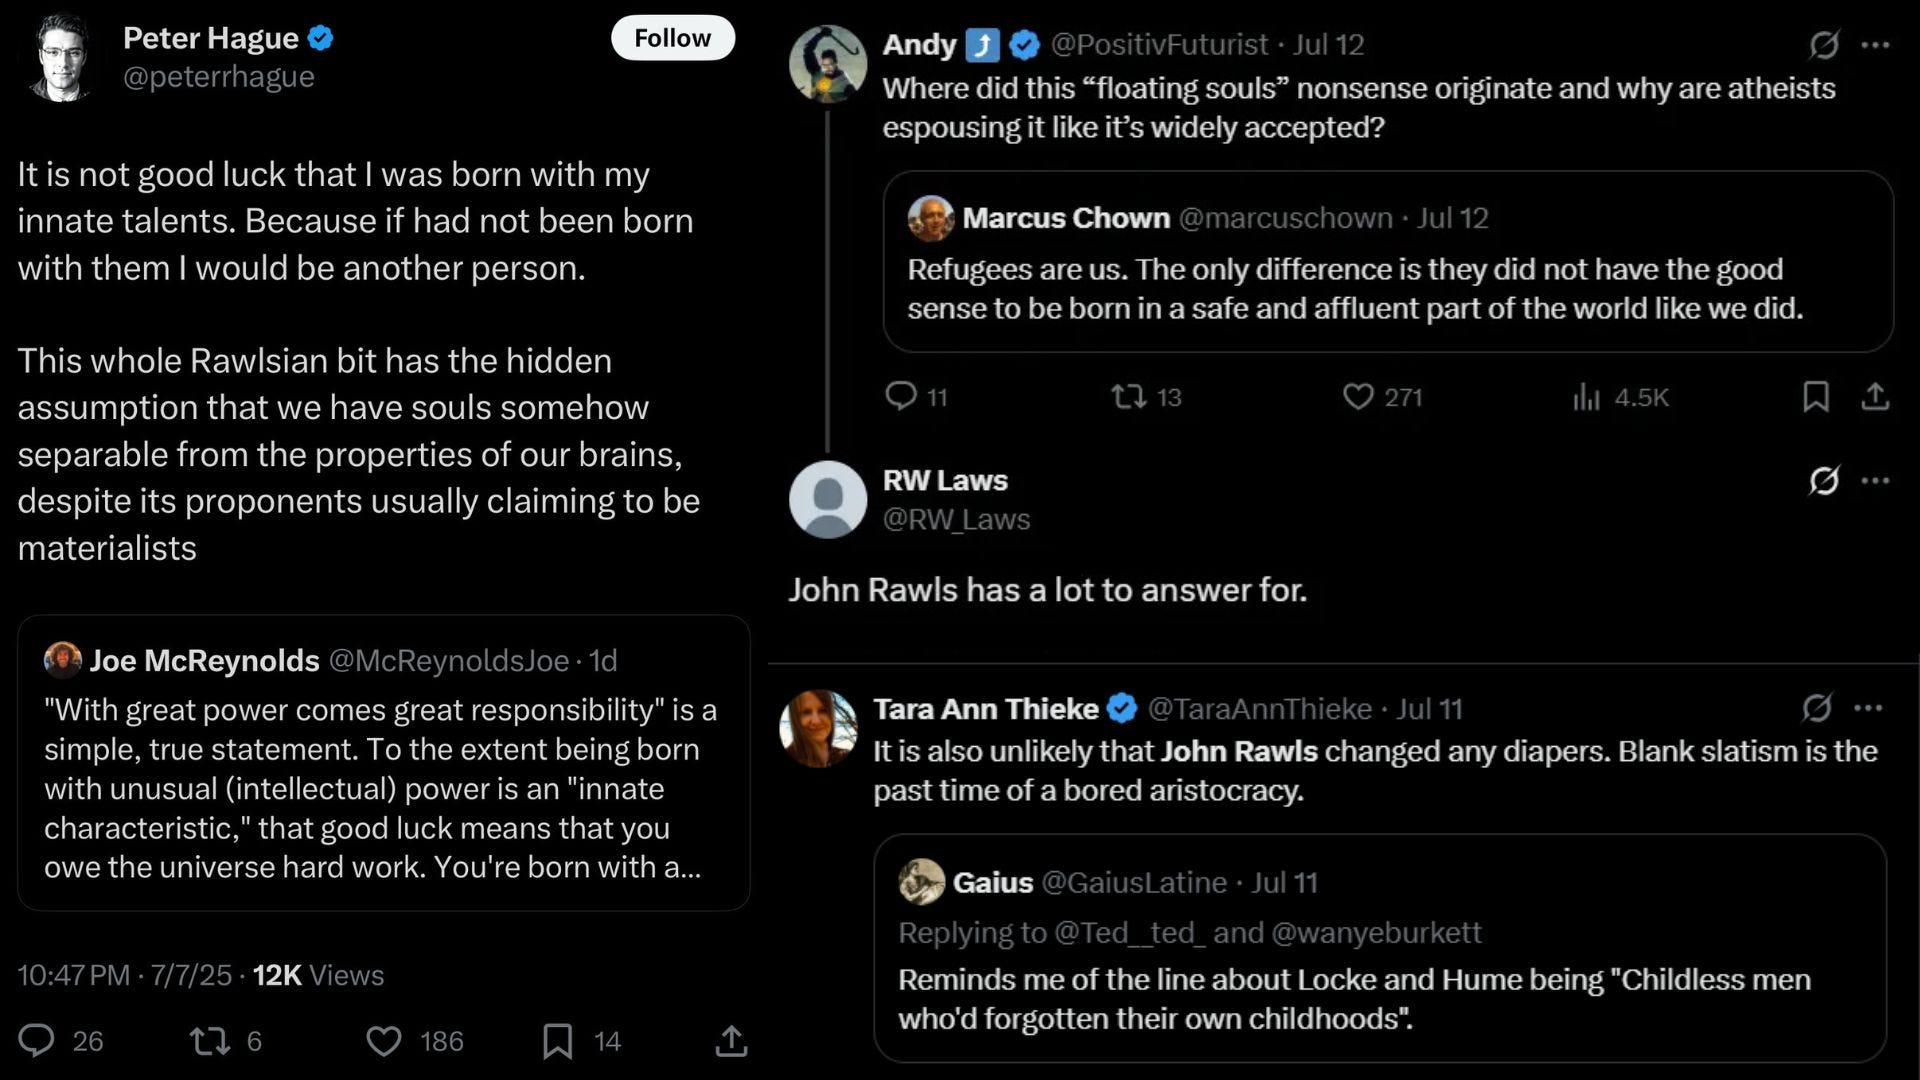1920x1080 pixels.
Task: Reply to Peter Hague's tweet
Action: click(x=37, y=1041)
